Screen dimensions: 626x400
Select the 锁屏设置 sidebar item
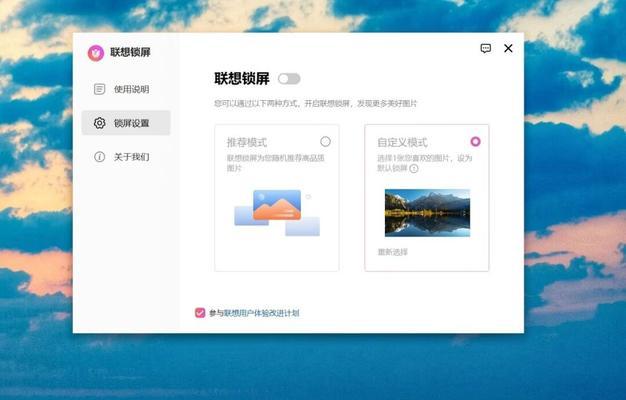point(126,123)
